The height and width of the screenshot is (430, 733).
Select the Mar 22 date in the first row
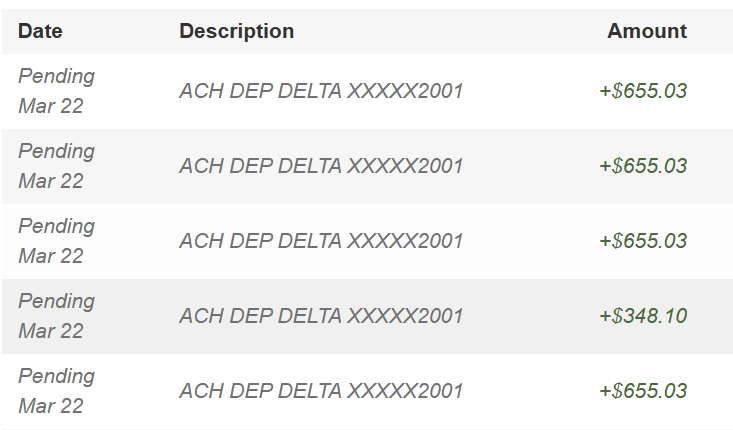tap(51, 106)
